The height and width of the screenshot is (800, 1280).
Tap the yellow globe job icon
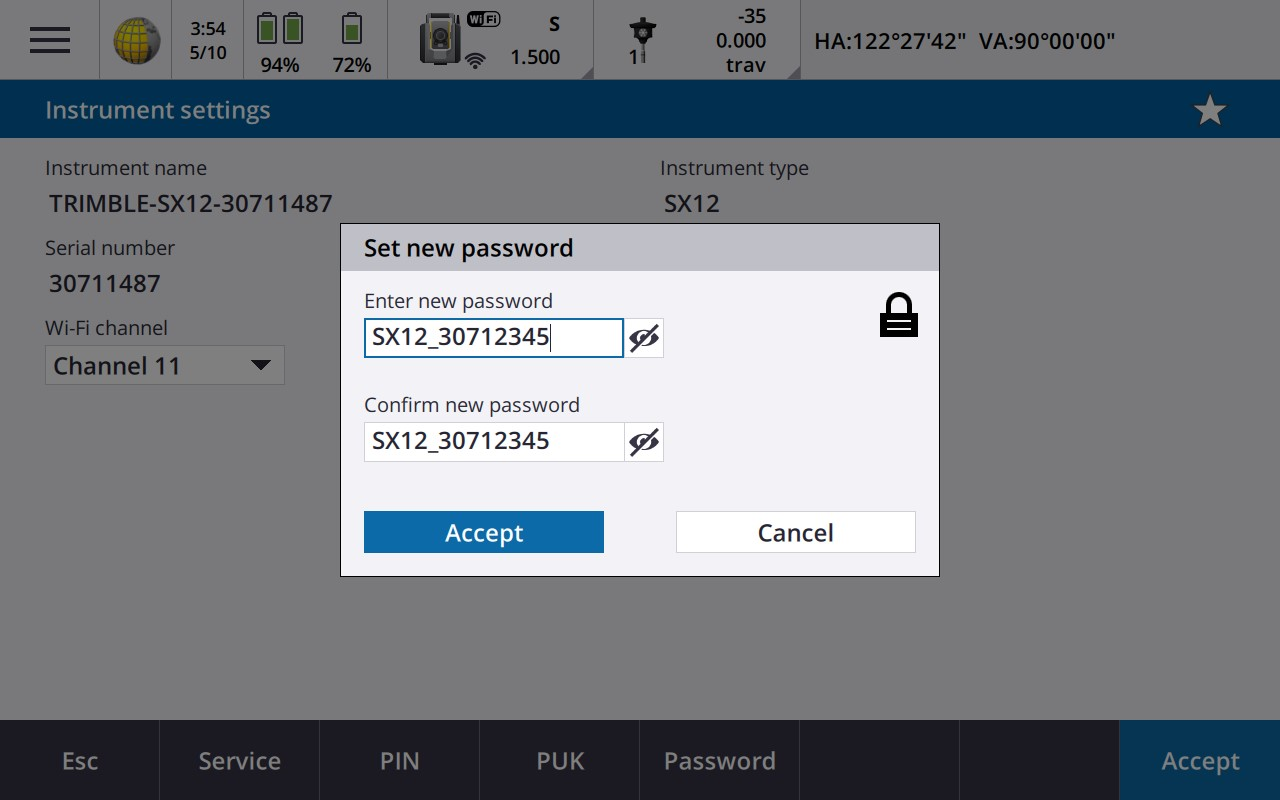[x=136, y=40]
